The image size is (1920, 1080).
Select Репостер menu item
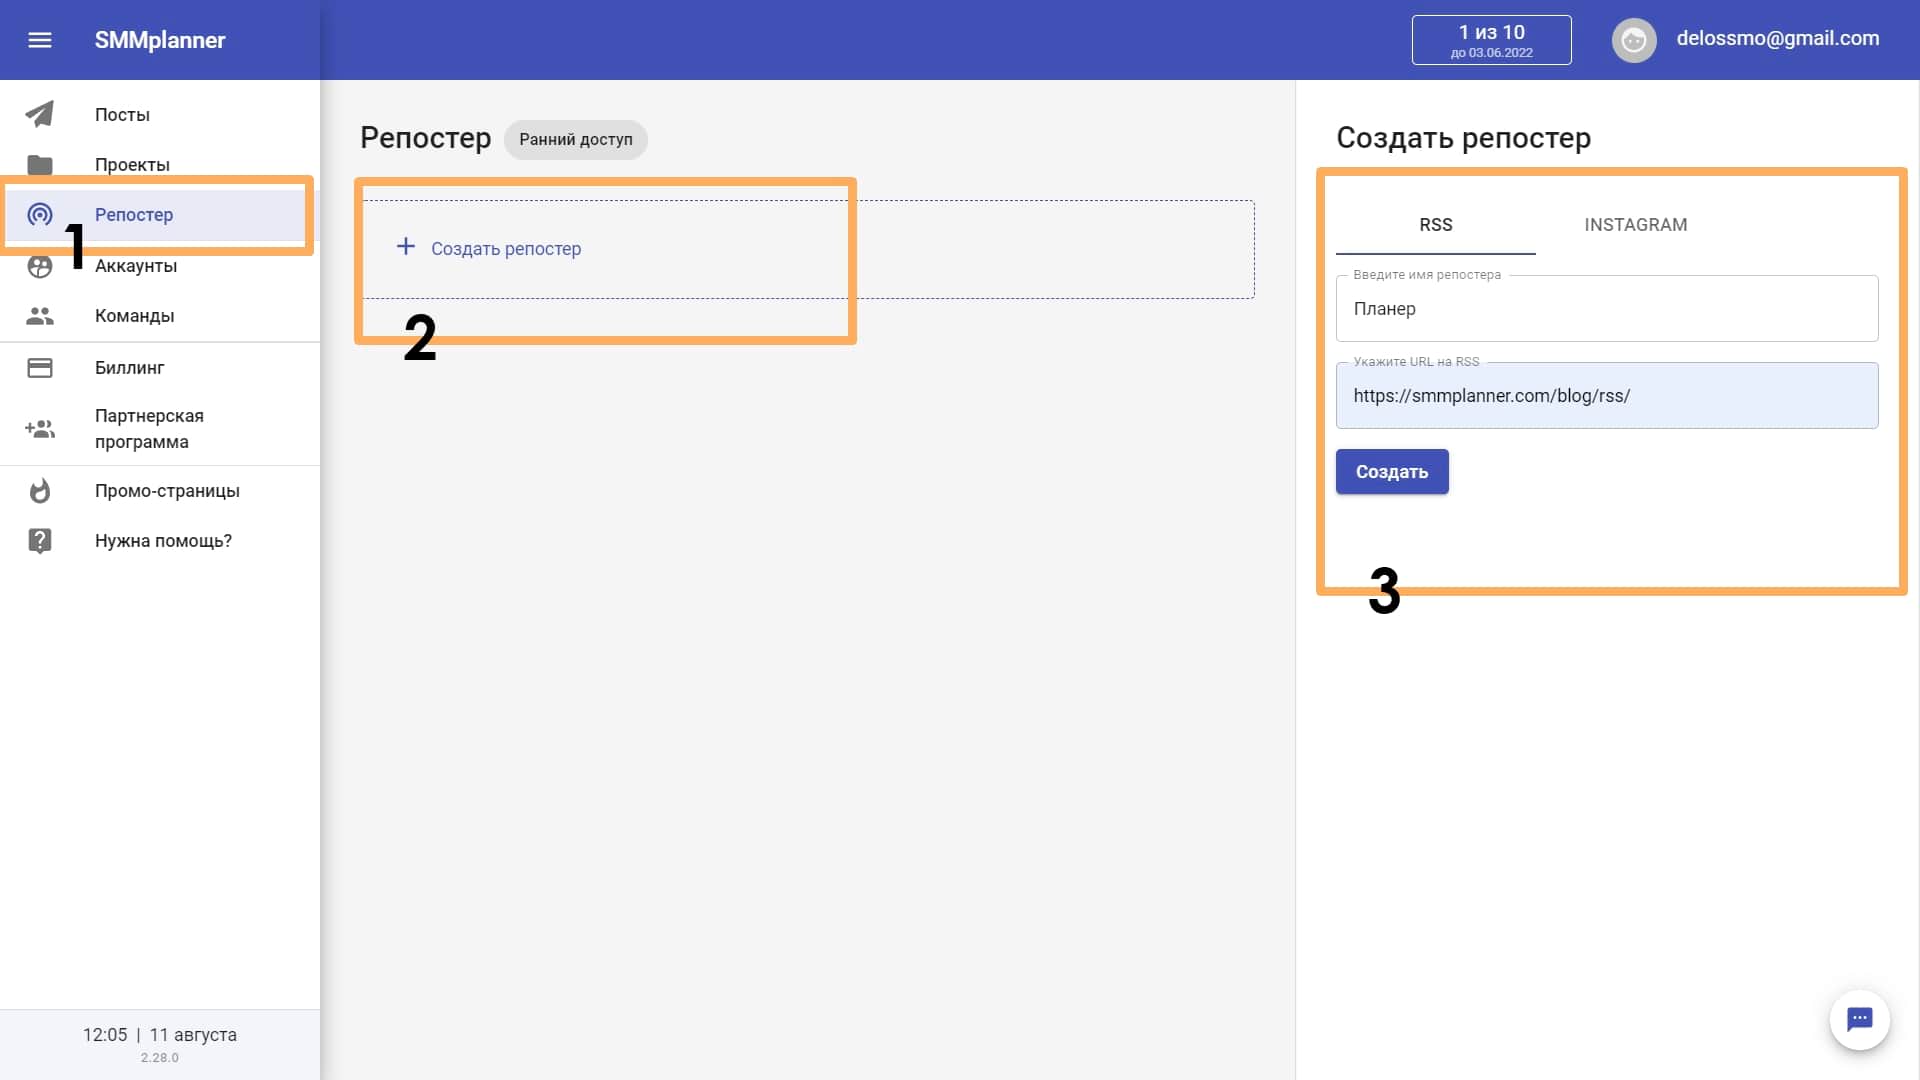pyautogui.click(x=160, y=215)
